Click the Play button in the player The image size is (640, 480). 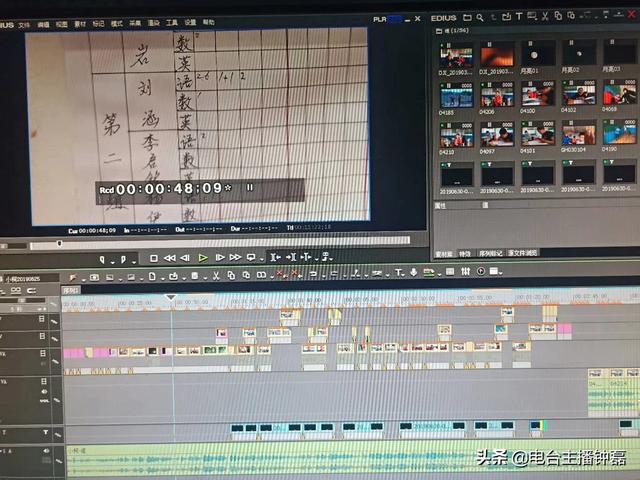click(x=203, y=257)
